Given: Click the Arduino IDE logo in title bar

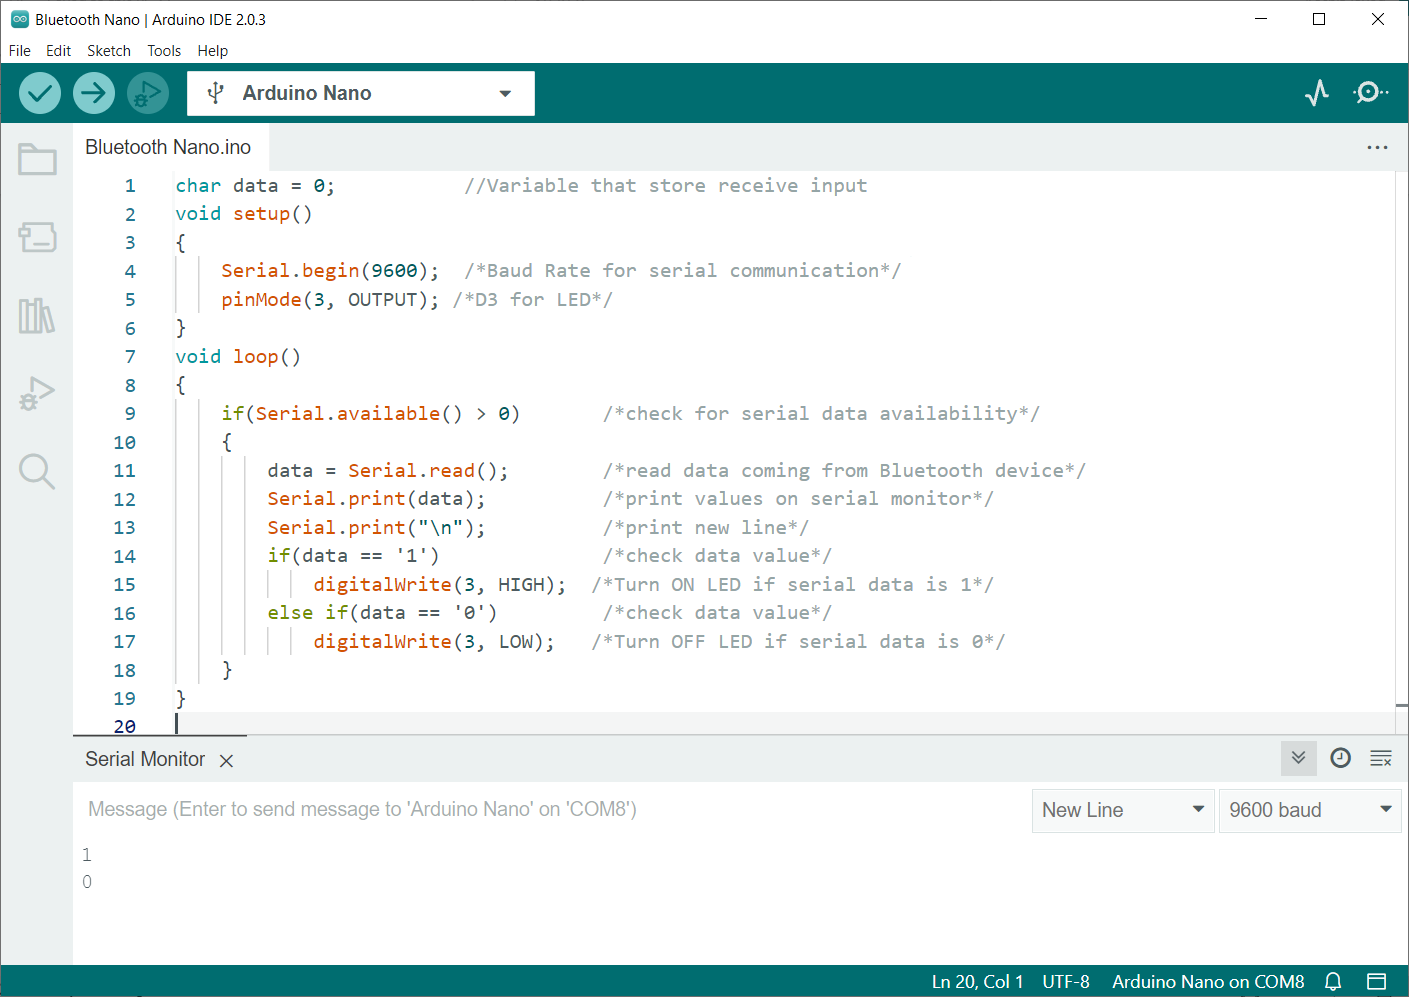Looking at the screenshot, I should (19, 19).
